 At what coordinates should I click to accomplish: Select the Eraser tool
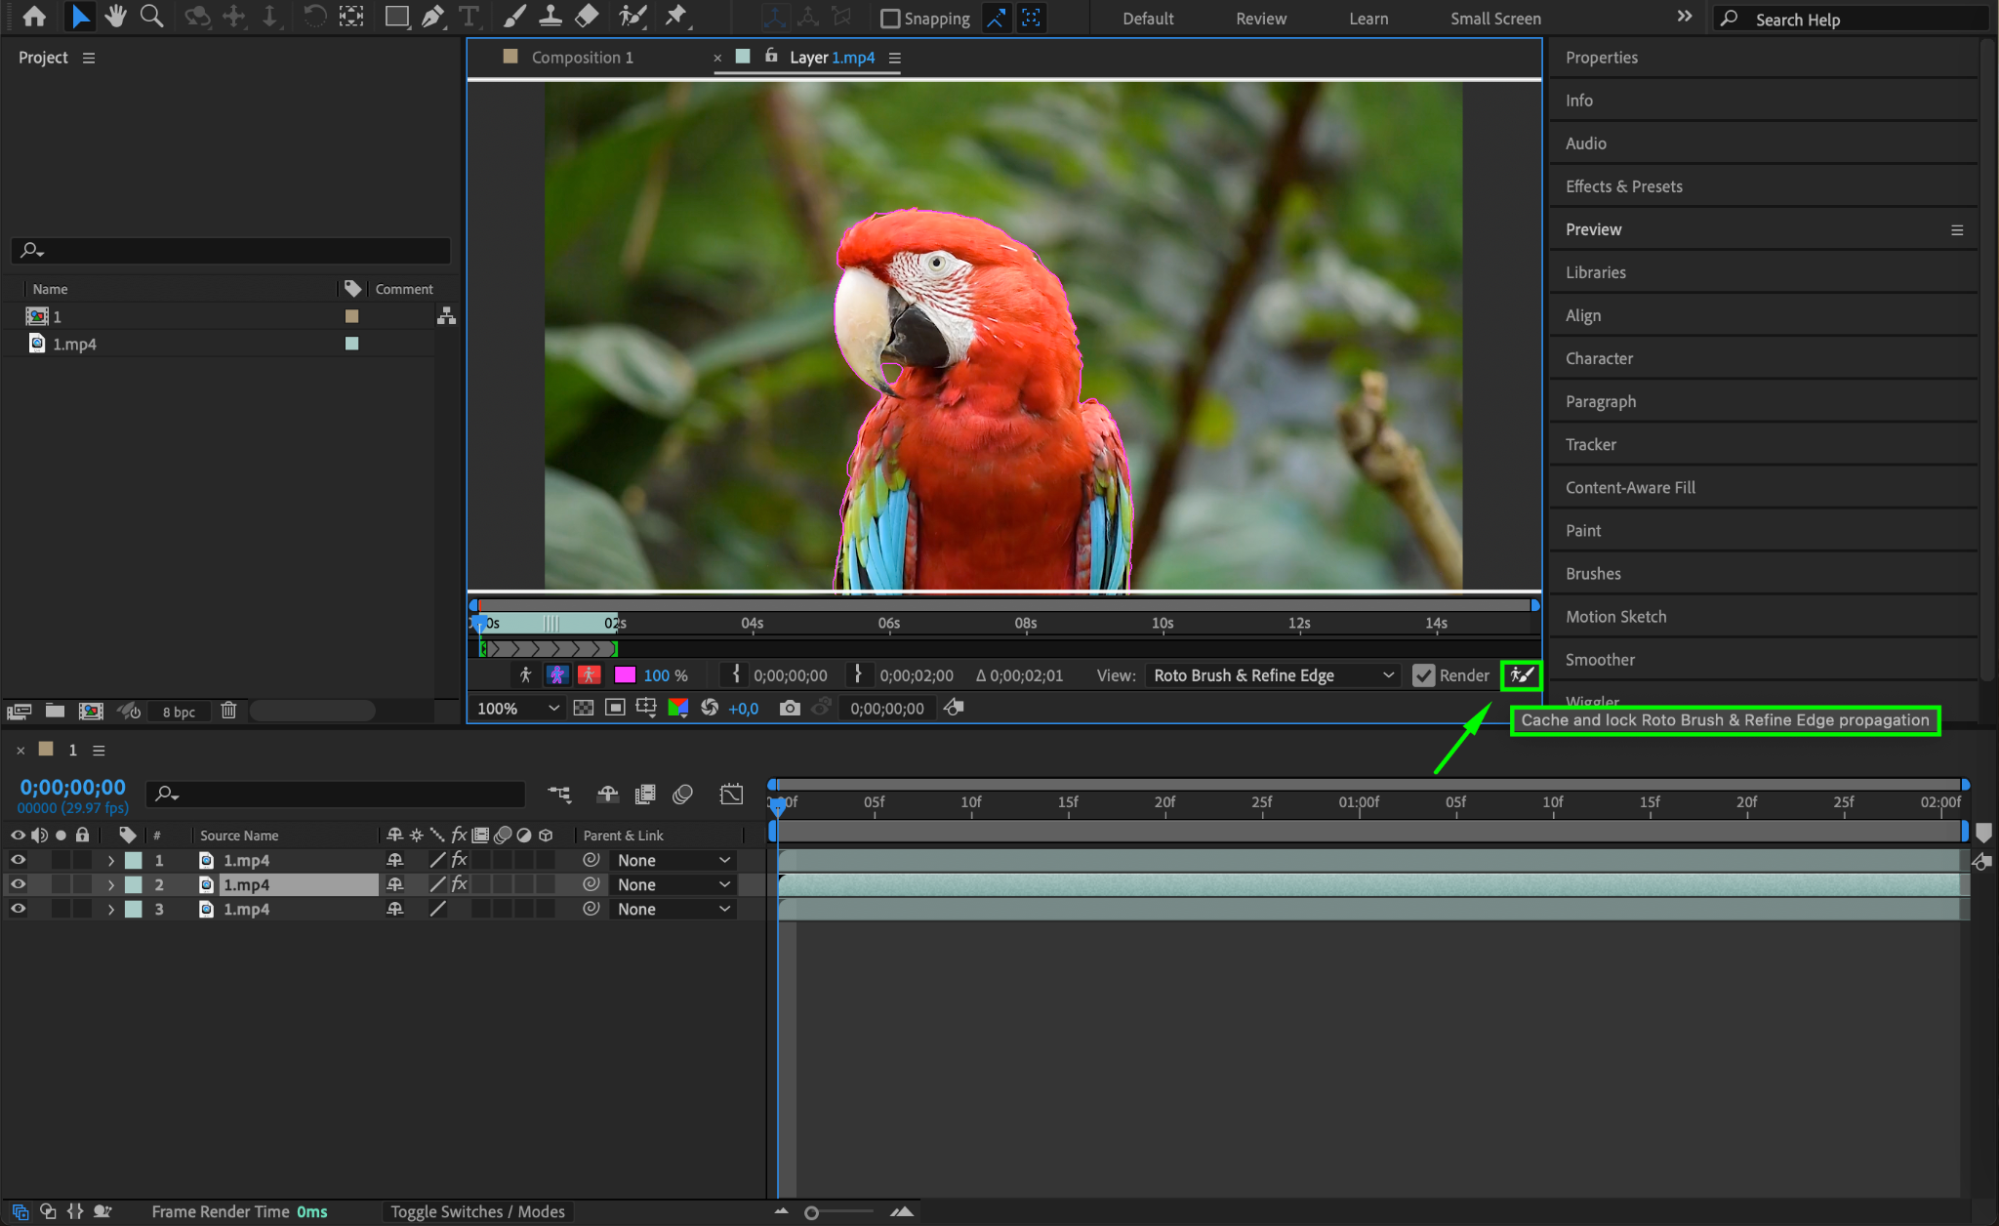pyautogui.click(x=587, y=16)
